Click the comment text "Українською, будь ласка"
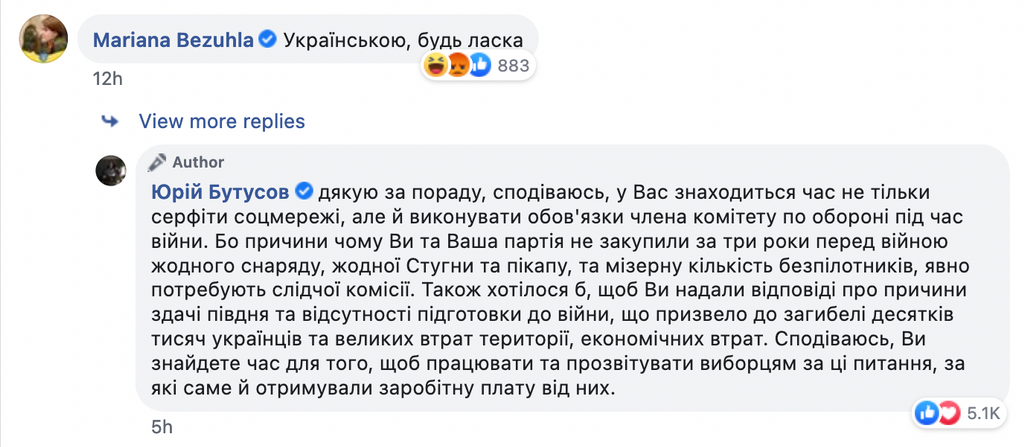 tap(403, 40)
